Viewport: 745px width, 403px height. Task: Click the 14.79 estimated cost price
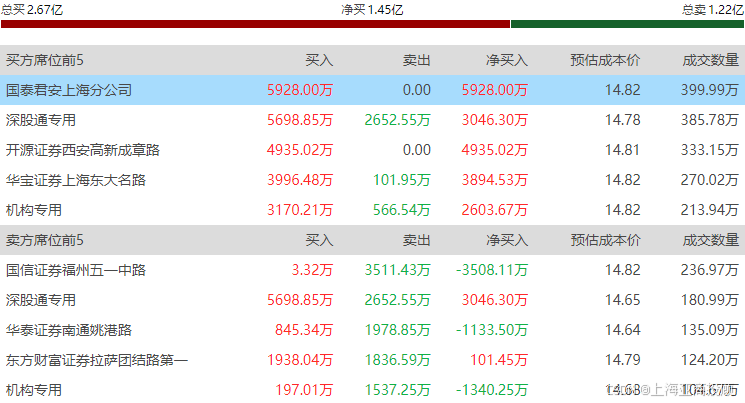click(x=622, y=360)
